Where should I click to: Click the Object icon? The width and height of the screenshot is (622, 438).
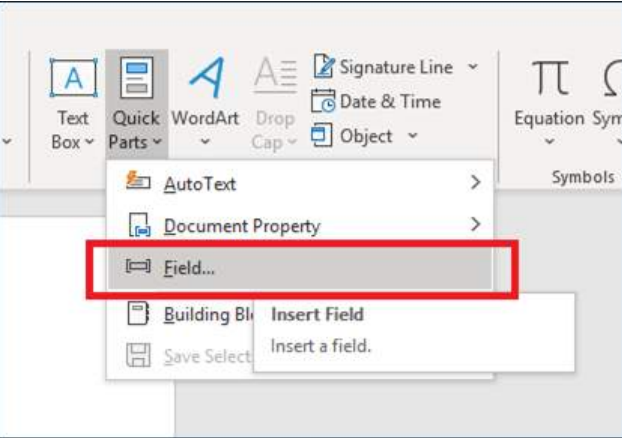pos(322,135)
